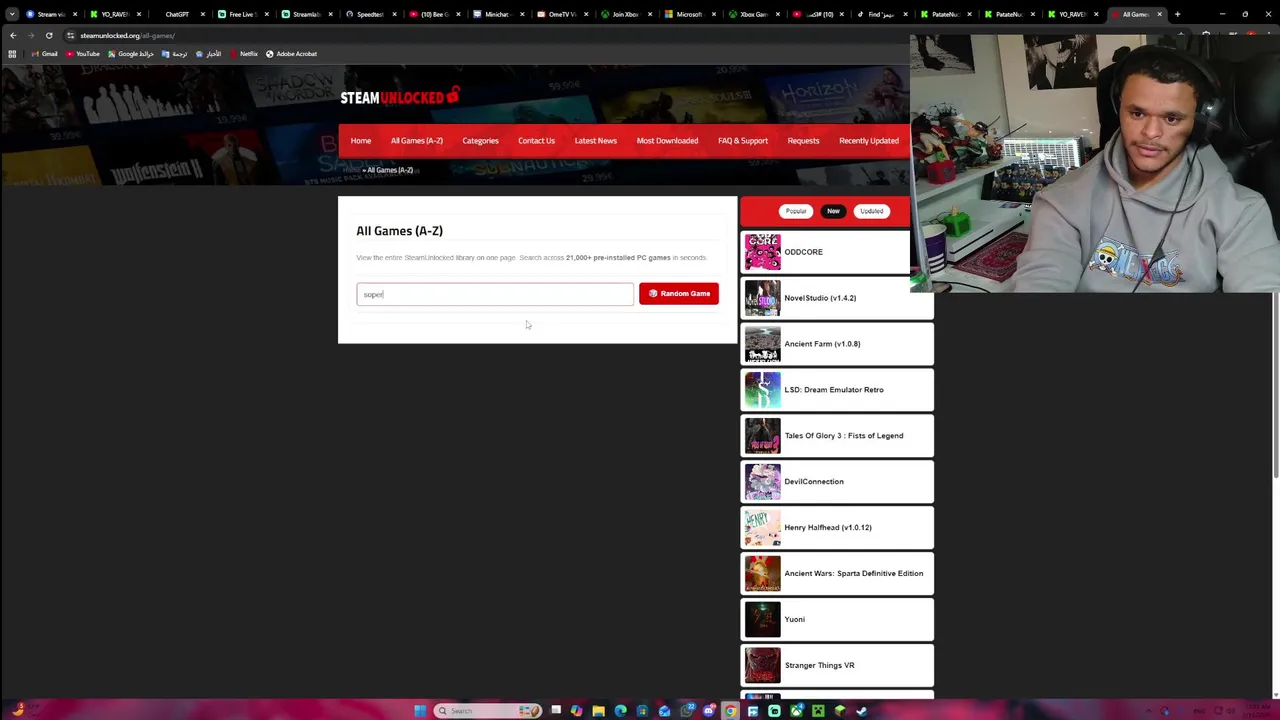Image resolution: width=1280 pixels, height=720 pixels.
Task: Open the DevilConnection thumbnail
Action: tap(762, 482)
